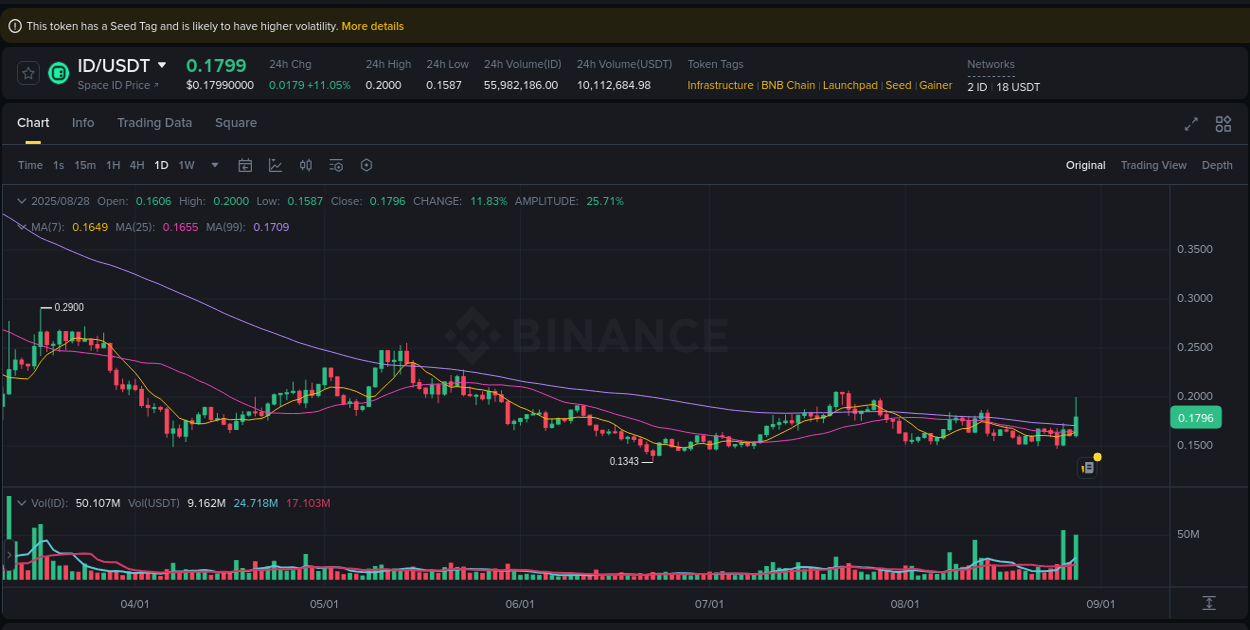Viewport: 1250px width, 630px height.
Task: Click the highlighted 0.1796 price label
Action: (1196, 417)
